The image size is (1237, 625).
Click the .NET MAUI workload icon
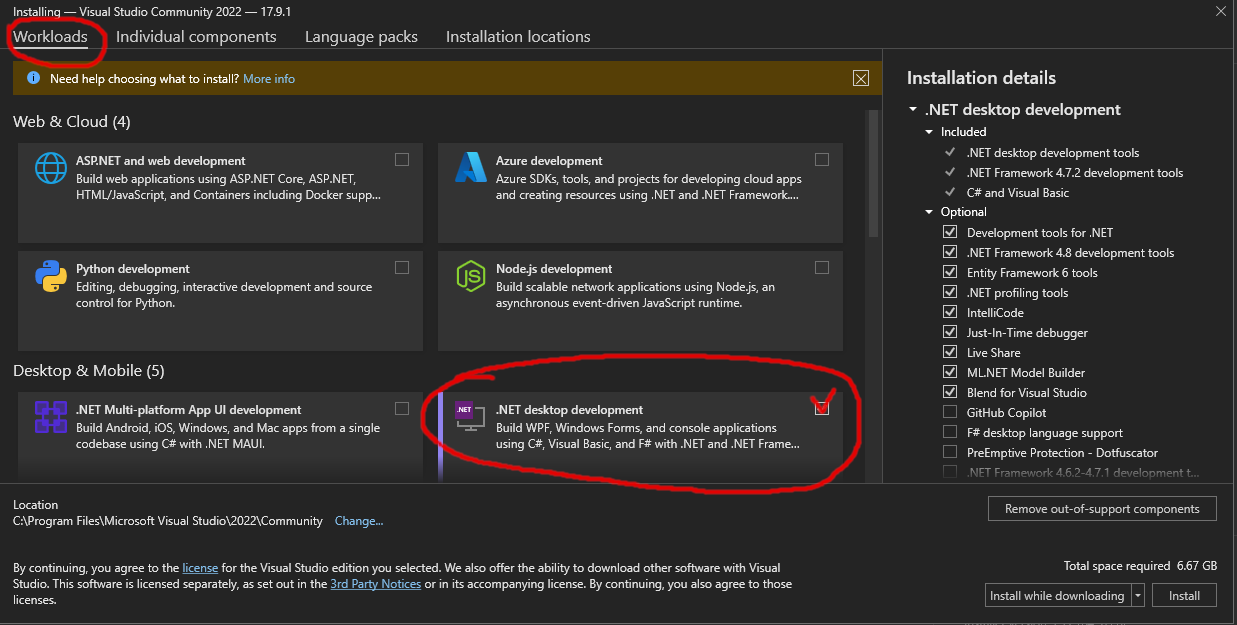point(50,417)
